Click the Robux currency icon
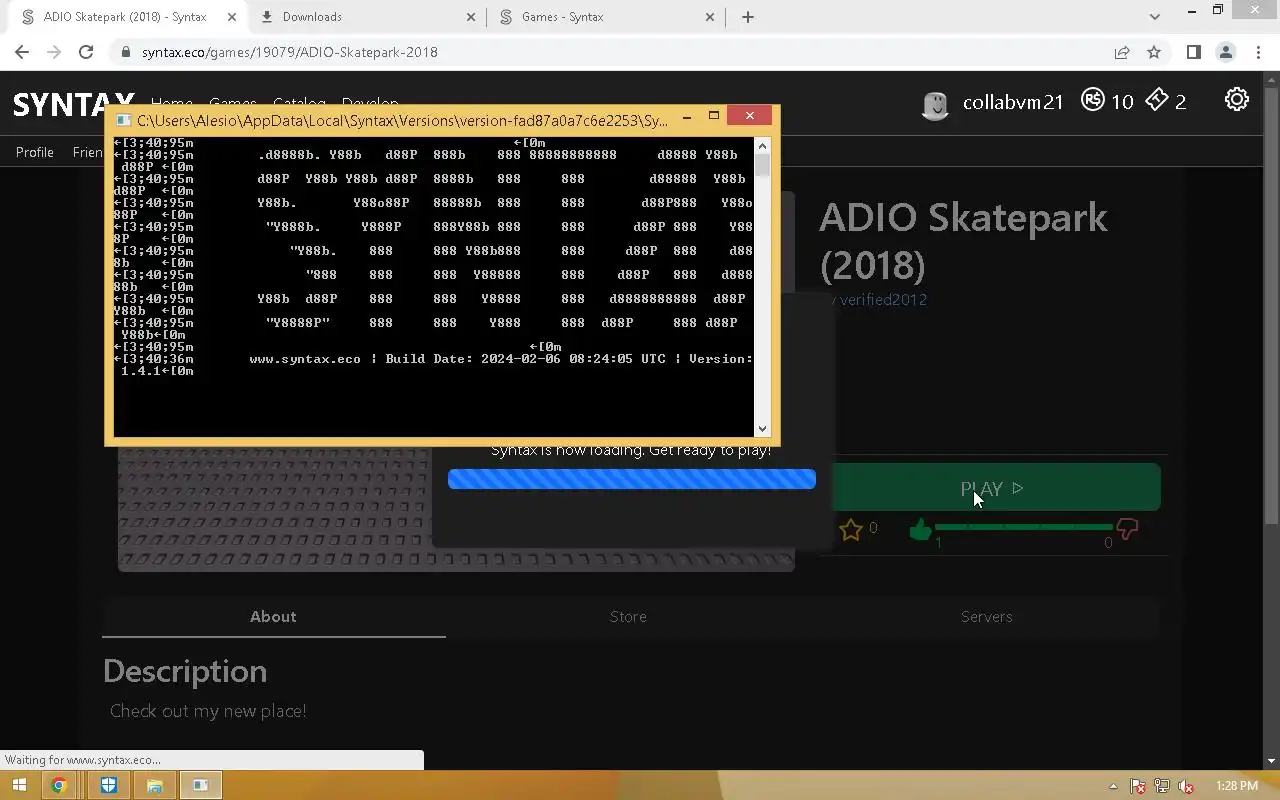 (x=1093, y=100)
